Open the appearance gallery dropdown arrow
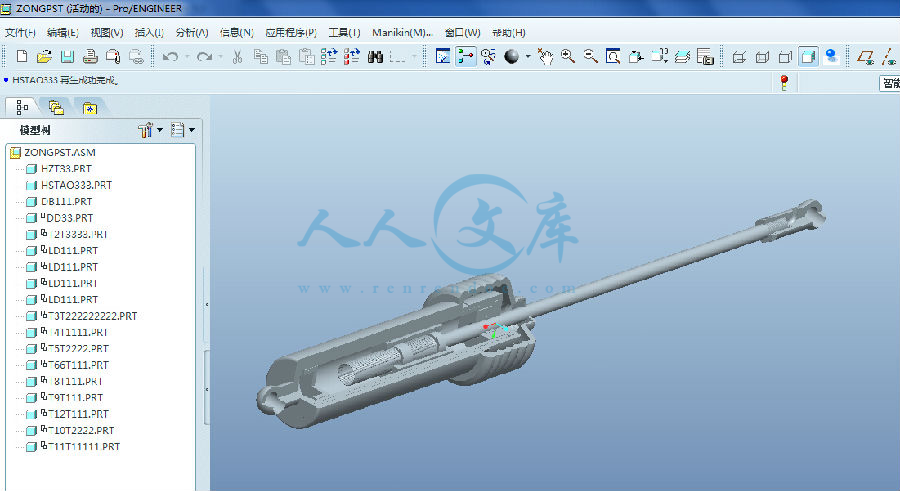The height and width of the screenshot is (491, 900). tap(527, 56)
